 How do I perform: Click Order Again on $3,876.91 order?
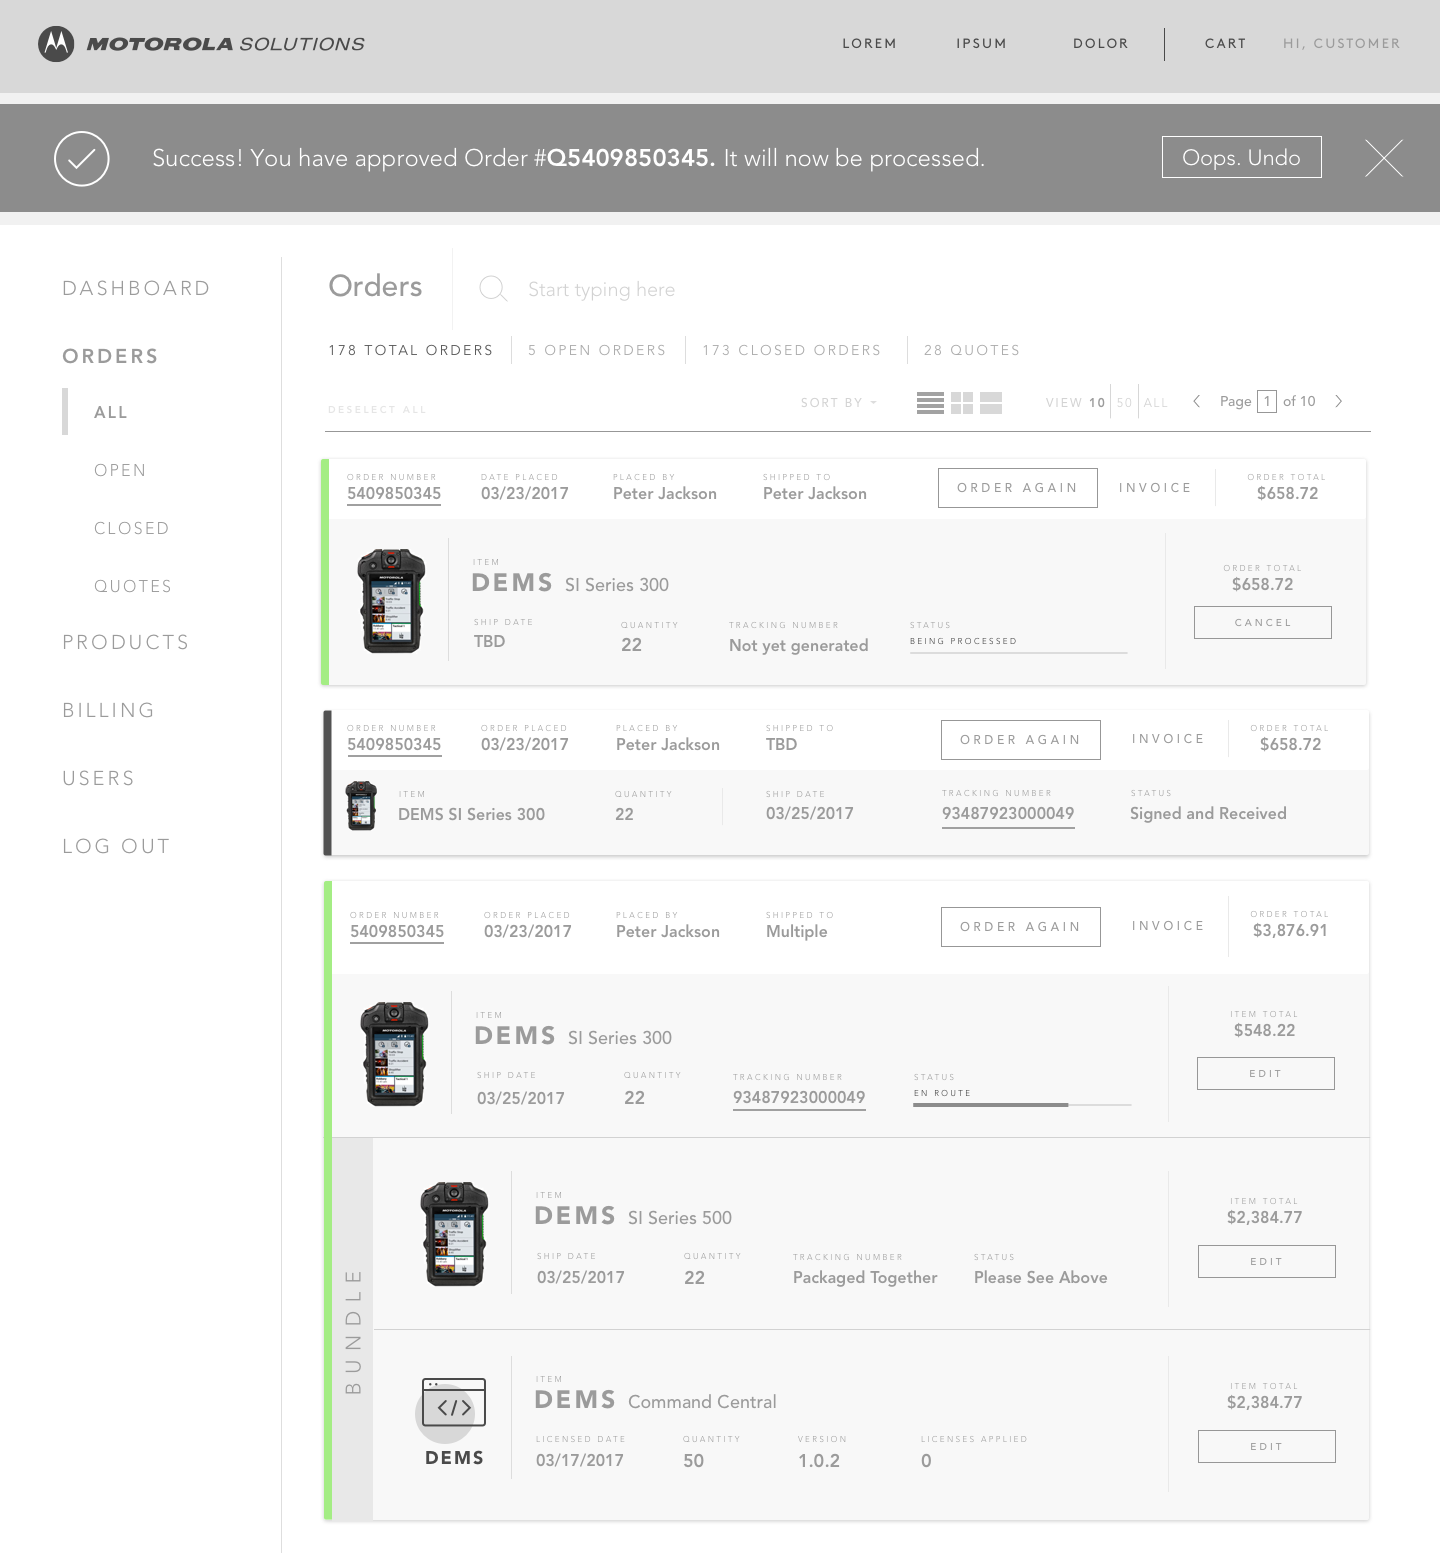(x=1021, y=927)
